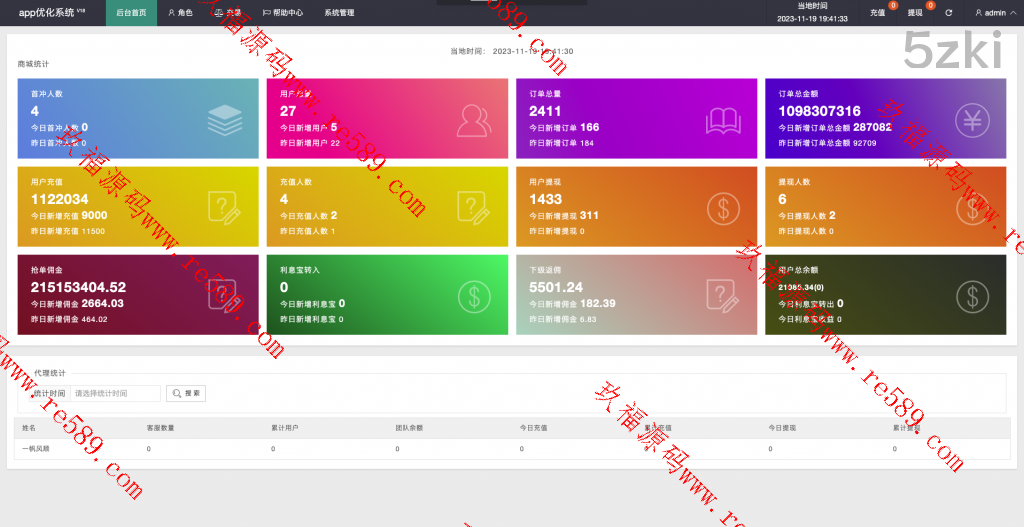Click the stacked layers icon on 首冲人数 card
The width and height of the screenshot is (1024, 527).
(x=225, y=120)
